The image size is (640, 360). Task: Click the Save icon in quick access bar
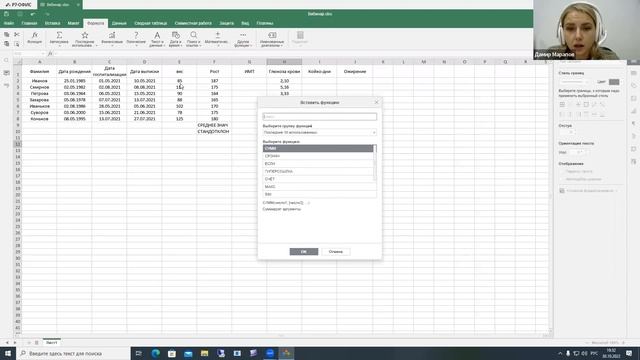pyautogui.click(x=7, y=14)
